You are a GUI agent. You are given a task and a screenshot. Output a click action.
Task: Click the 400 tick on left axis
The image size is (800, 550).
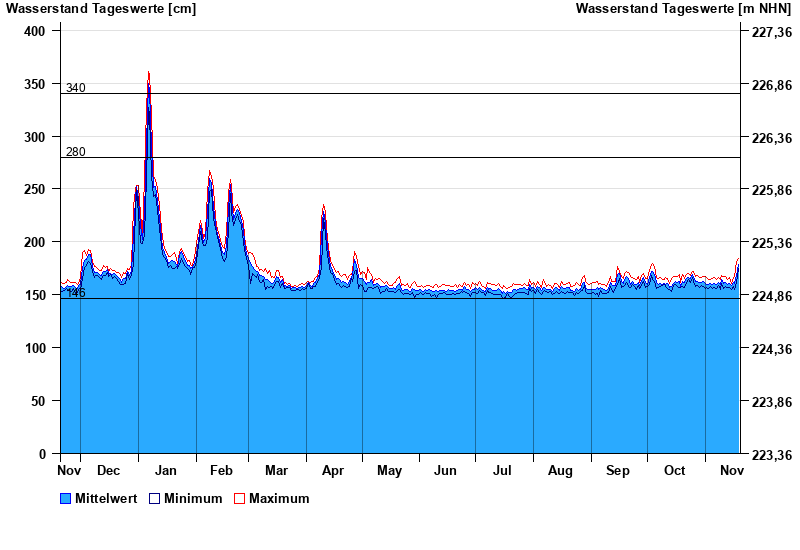pos(35,31)
